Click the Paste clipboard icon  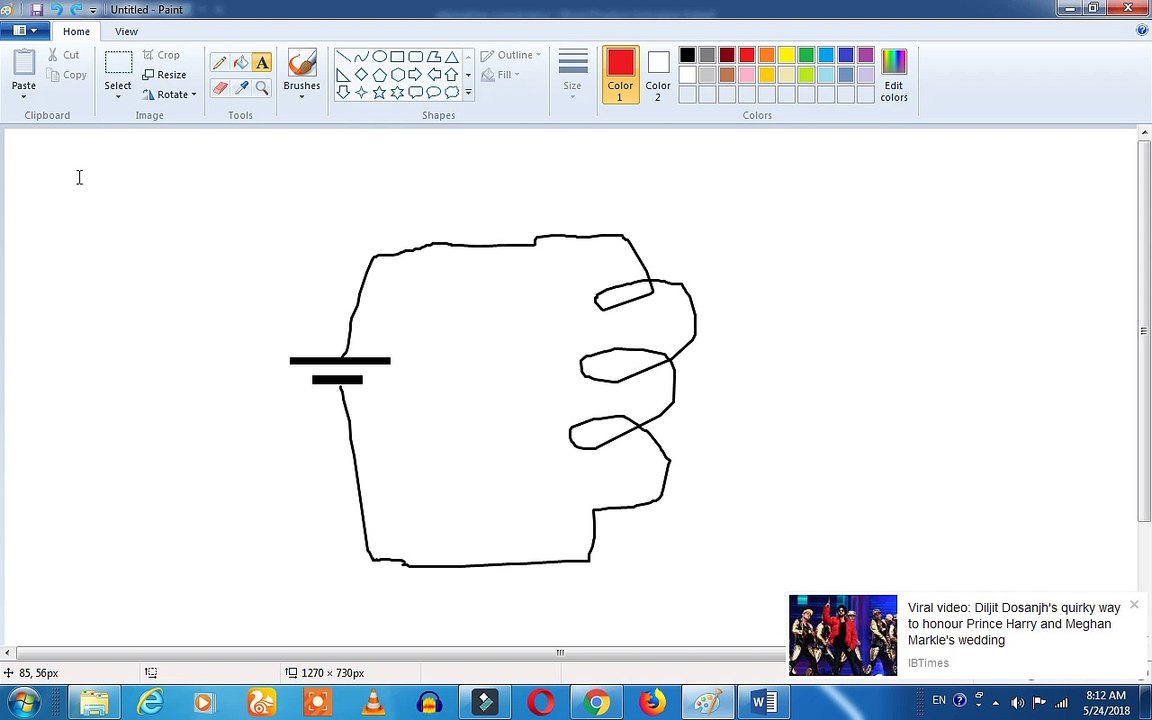click(x=24, y=62)
